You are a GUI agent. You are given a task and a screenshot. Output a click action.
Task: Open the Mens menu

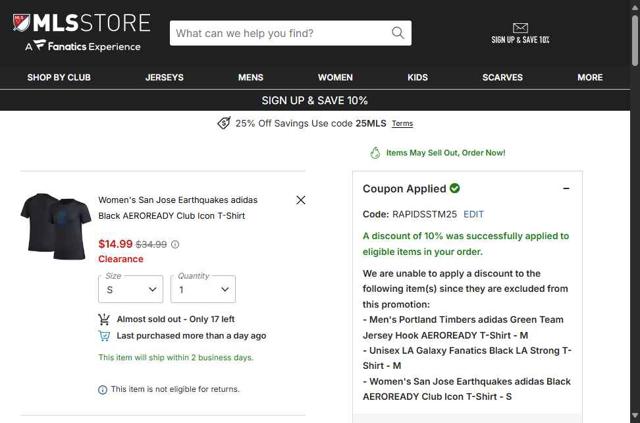(x=251, y=78)
